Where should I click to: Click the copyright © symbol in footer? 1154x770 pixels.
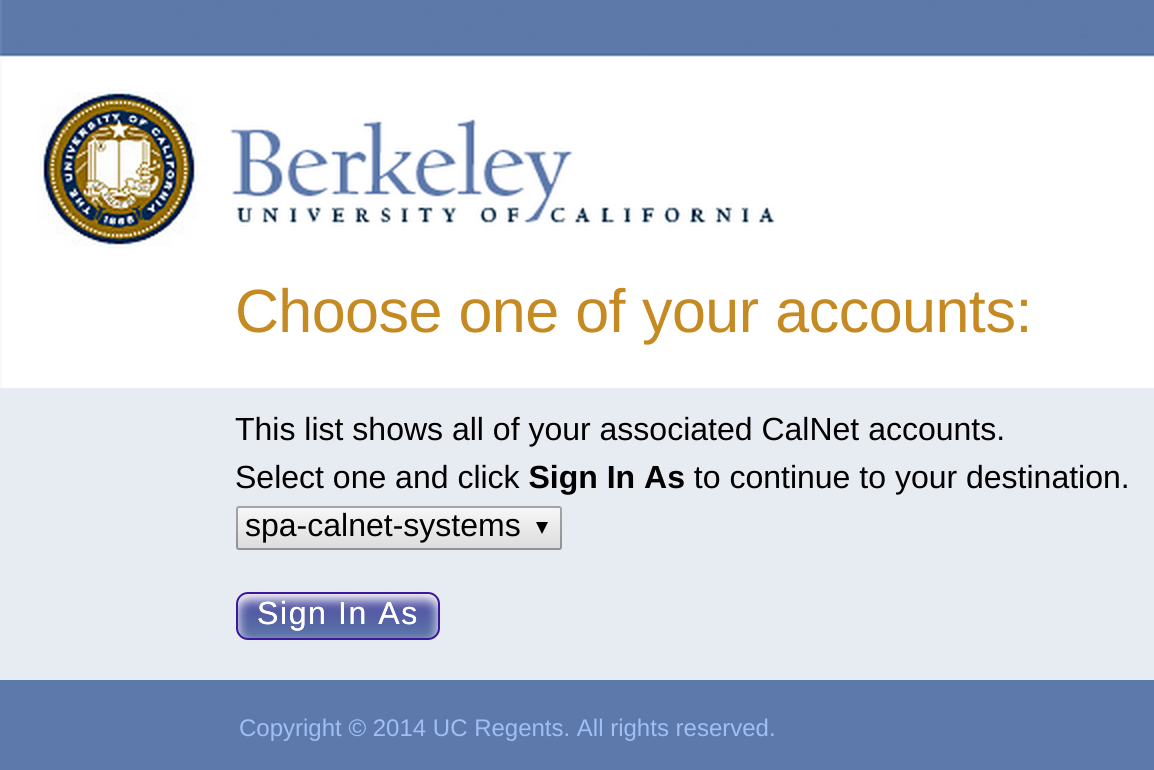pyautogui.click(x=357, y=728)
